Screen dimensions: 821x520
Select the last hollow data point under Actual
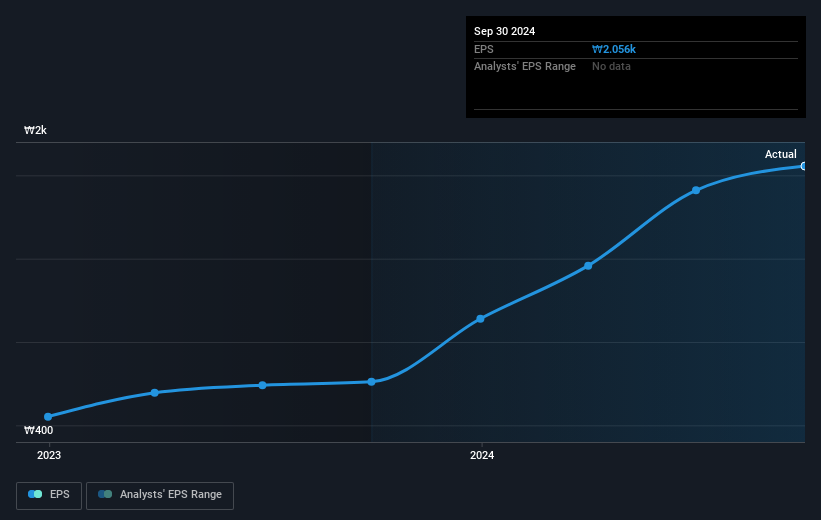click(803, 166)
